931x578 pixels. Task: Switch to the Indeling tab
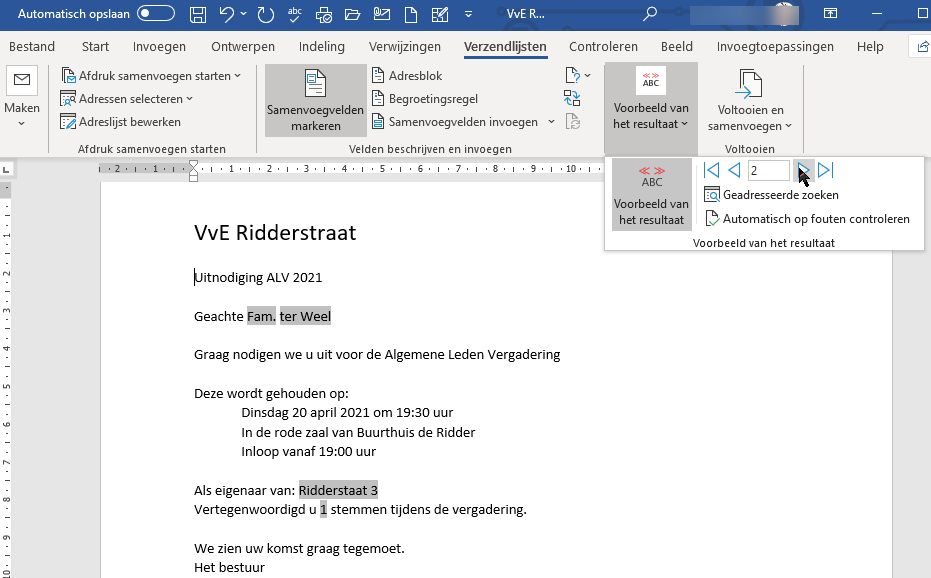click(321, 46)
